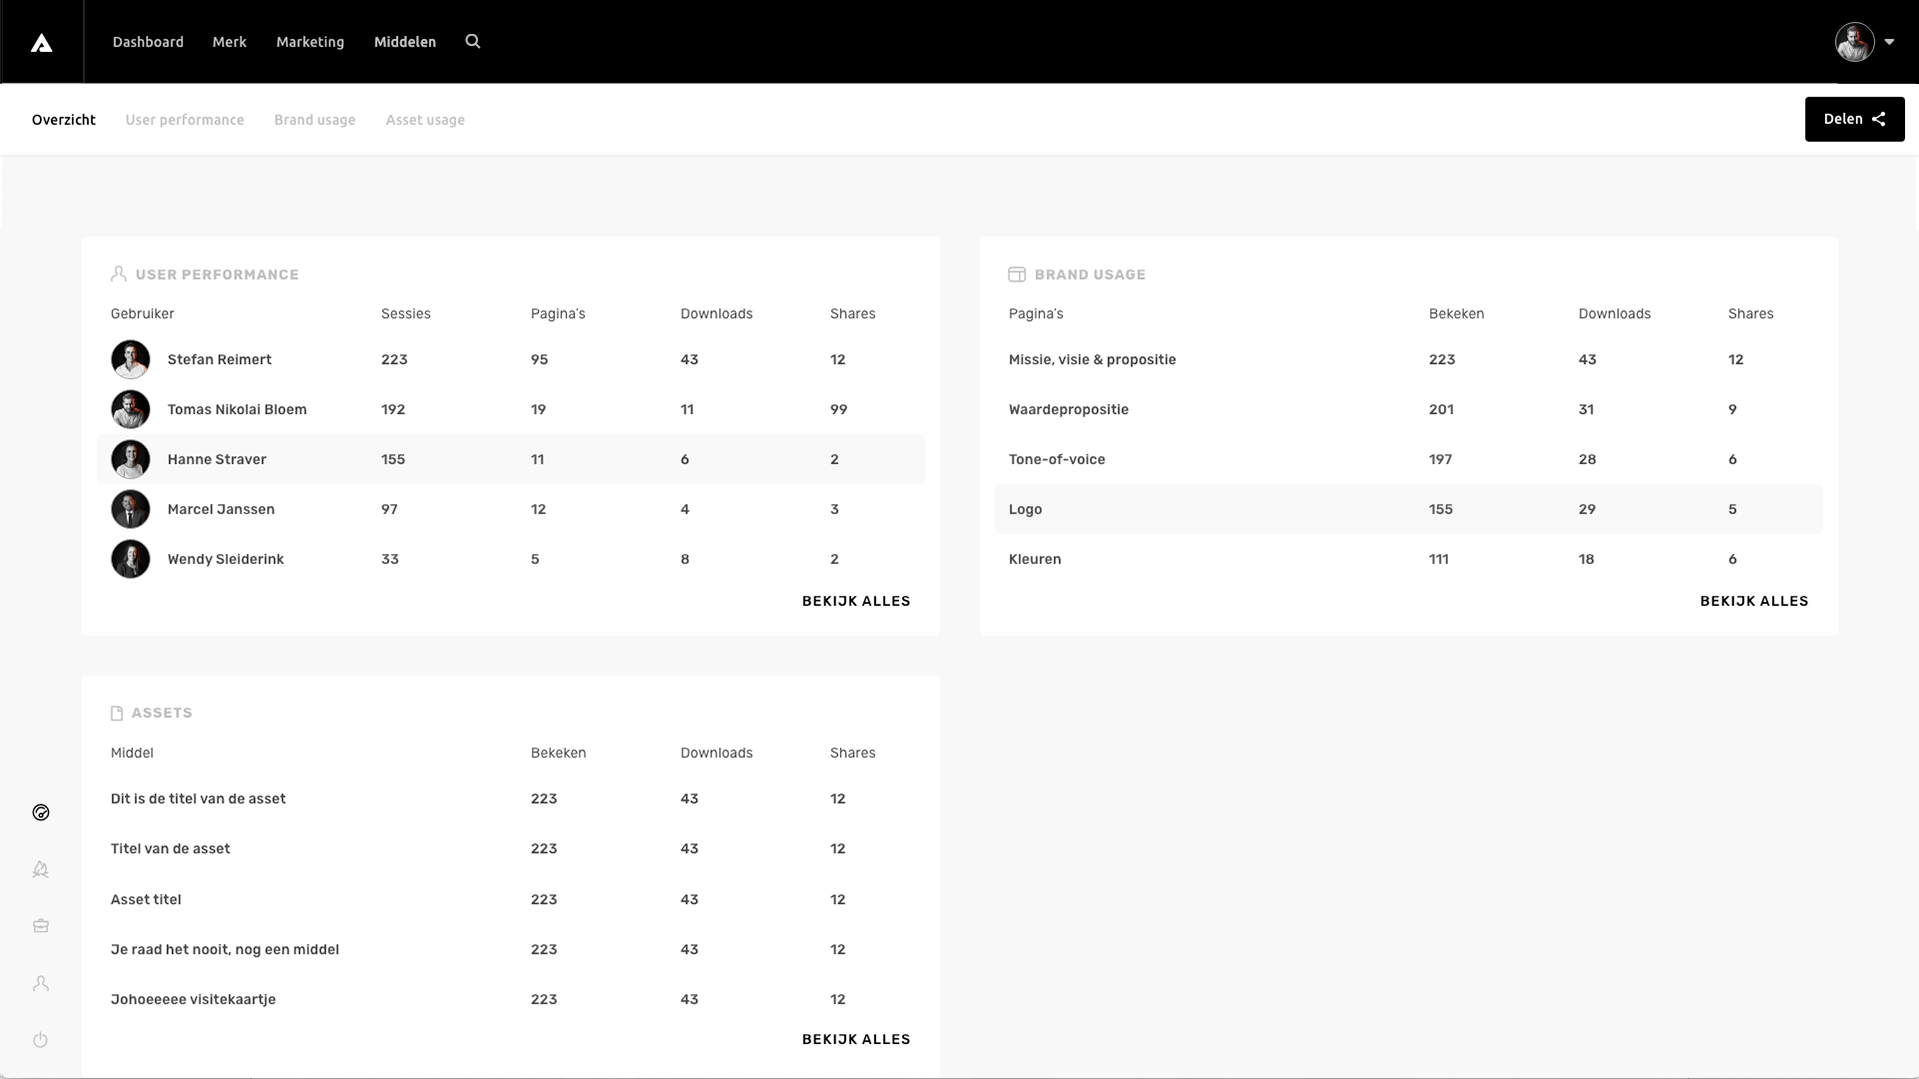The width and height of the screenshot is (1919, 1079).
Task: Click Bekijk alles under Brand Usage
Action: click(1754, 601)
